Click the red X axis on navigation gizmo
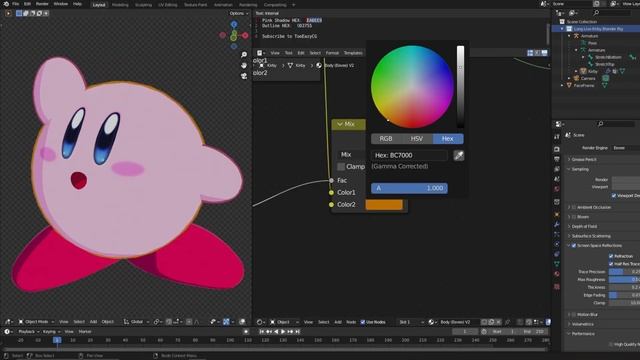This screenshot has height=360, width=640. (245, 36)
